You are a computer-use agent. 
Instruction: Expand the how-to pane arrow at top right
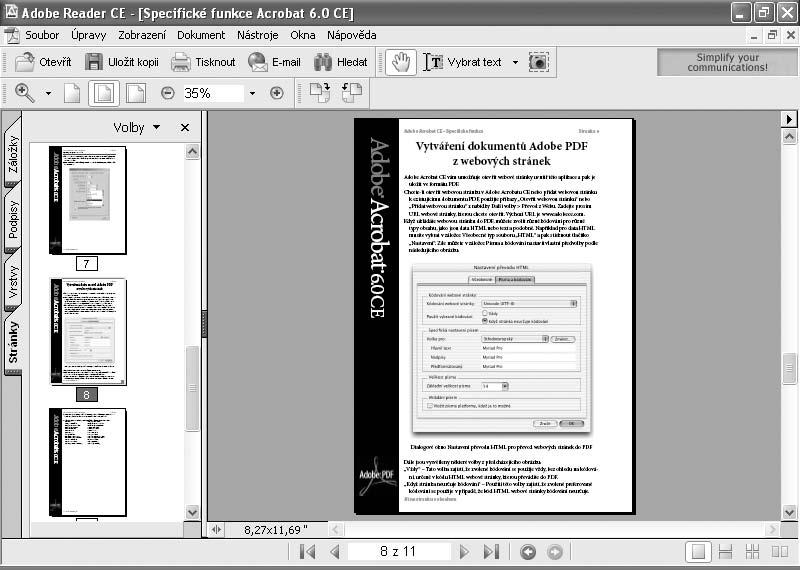[789, 119]
